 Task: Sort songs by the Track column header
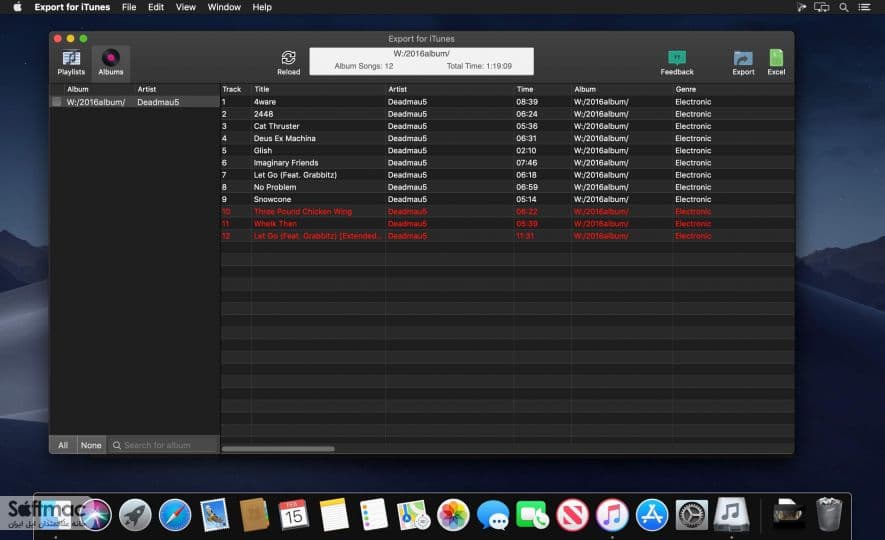(235, 89)
